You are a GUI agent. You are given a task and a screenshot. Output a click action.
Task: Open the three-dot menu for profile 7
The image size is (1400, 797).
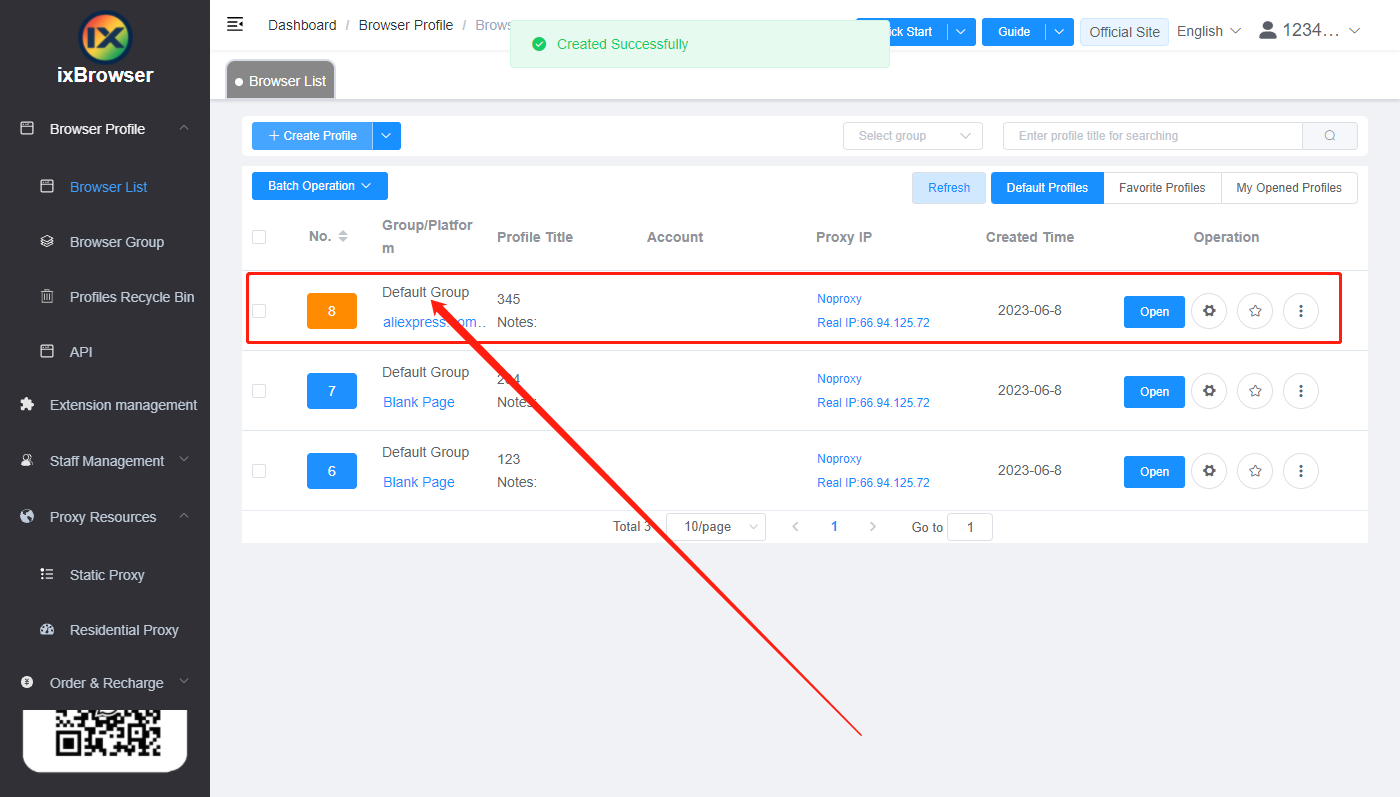(x=1300, y=391)
